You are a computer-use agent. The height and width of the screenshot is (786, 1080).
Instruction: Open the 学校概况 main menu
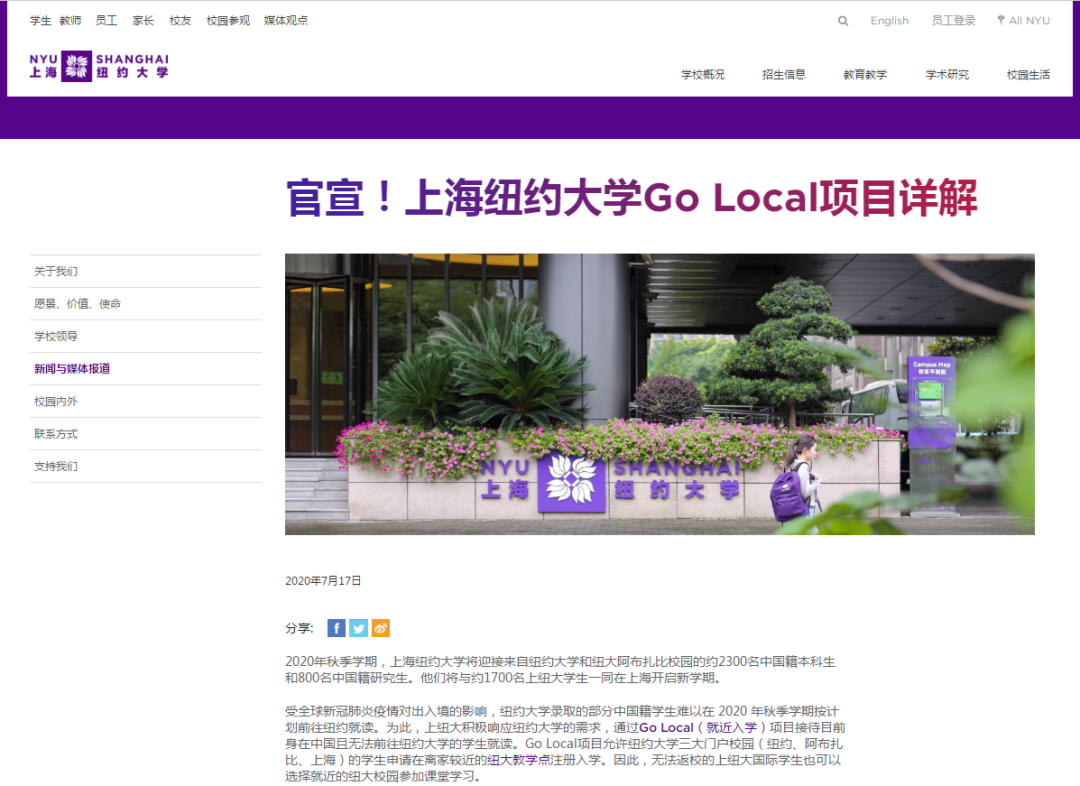click(703, 74)
